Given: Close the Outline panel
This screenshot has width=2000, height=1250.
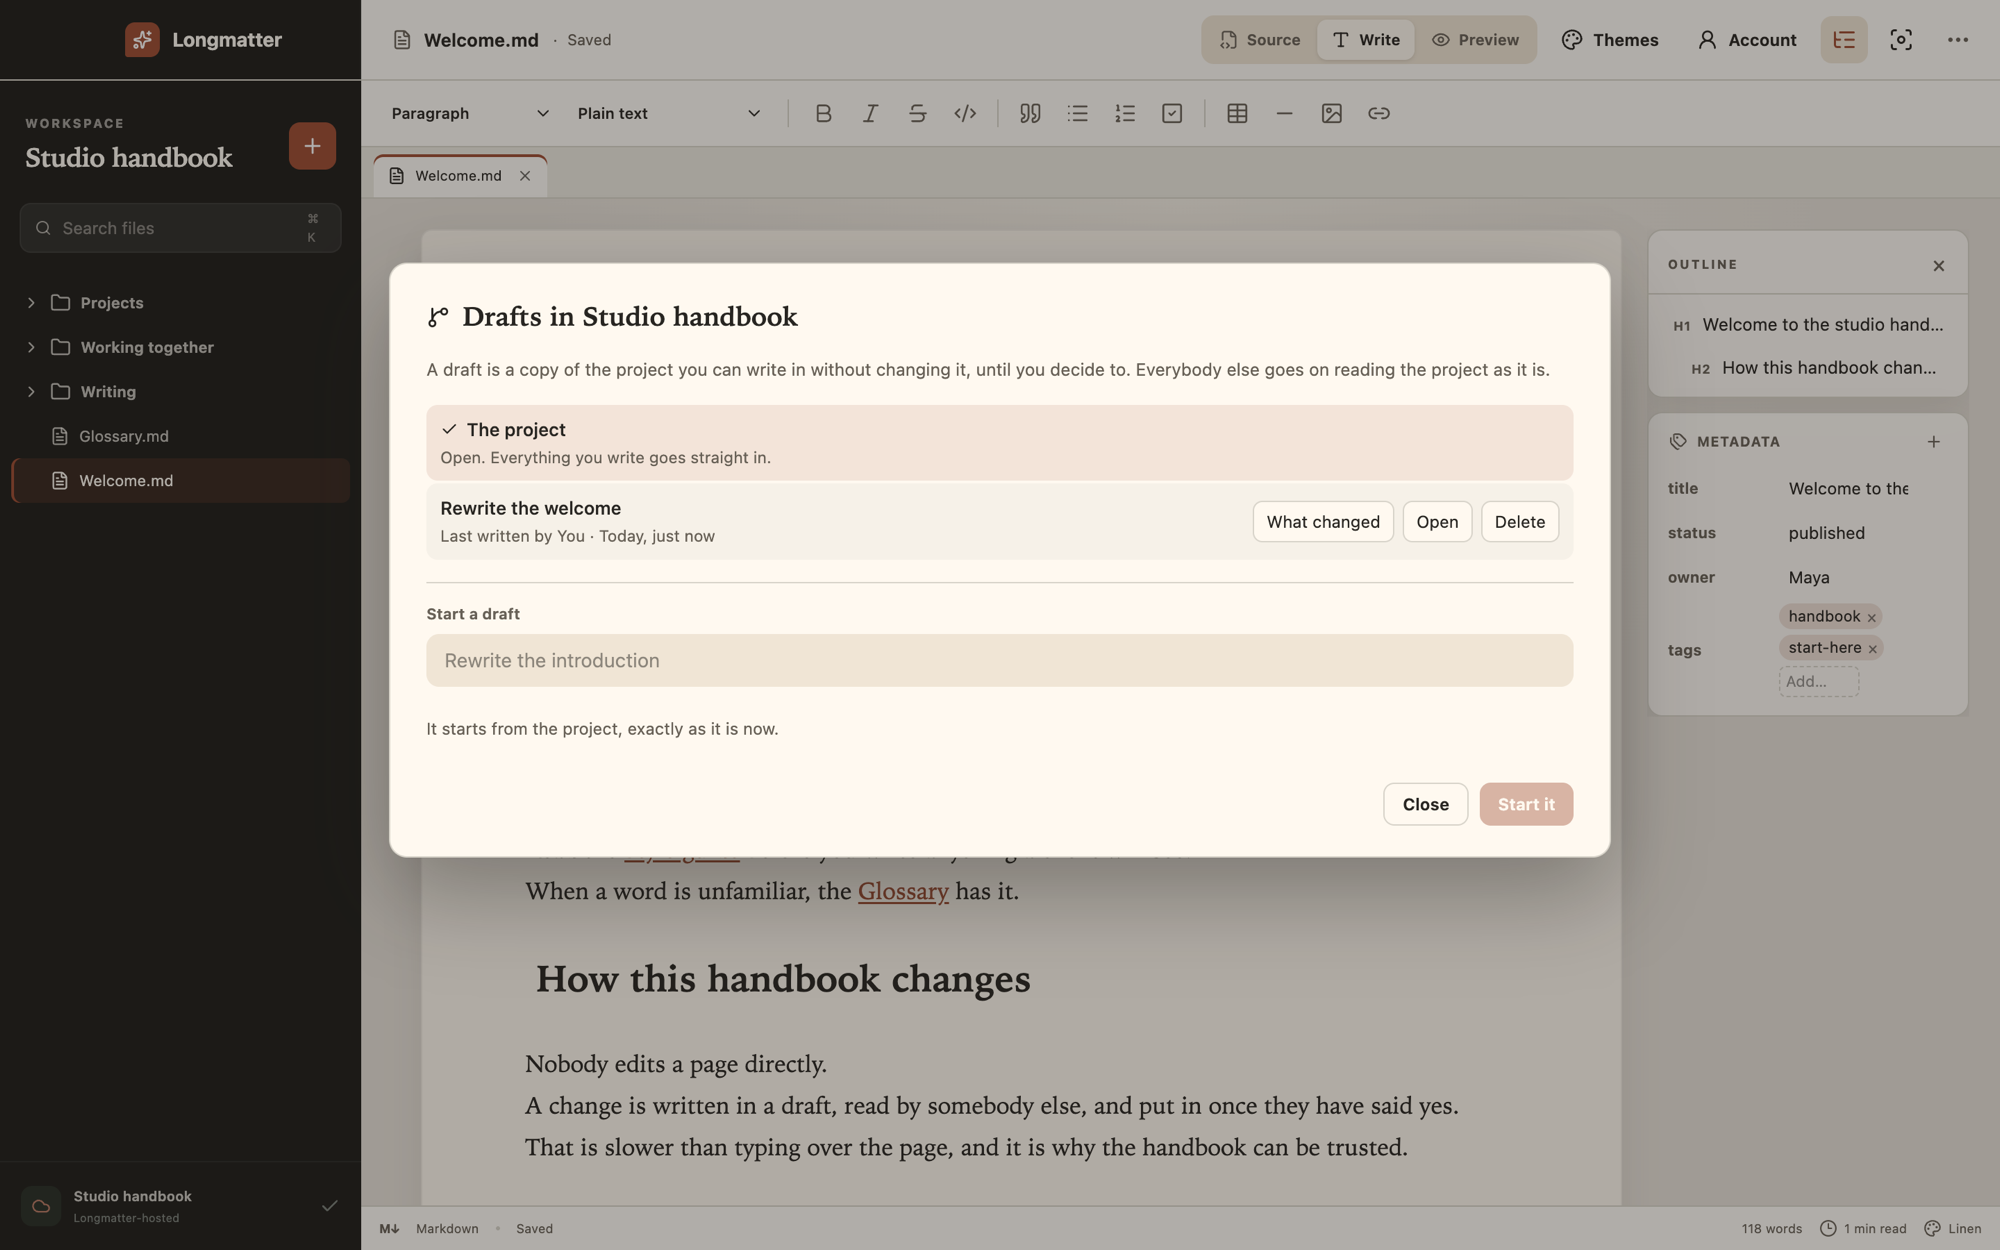Looking at the screenshot, I should point(1939,265).
